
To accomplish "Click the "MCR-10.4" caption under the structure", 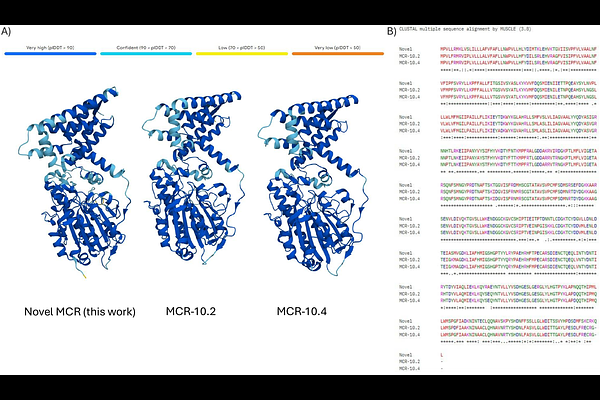I will (x=302, y=311).
